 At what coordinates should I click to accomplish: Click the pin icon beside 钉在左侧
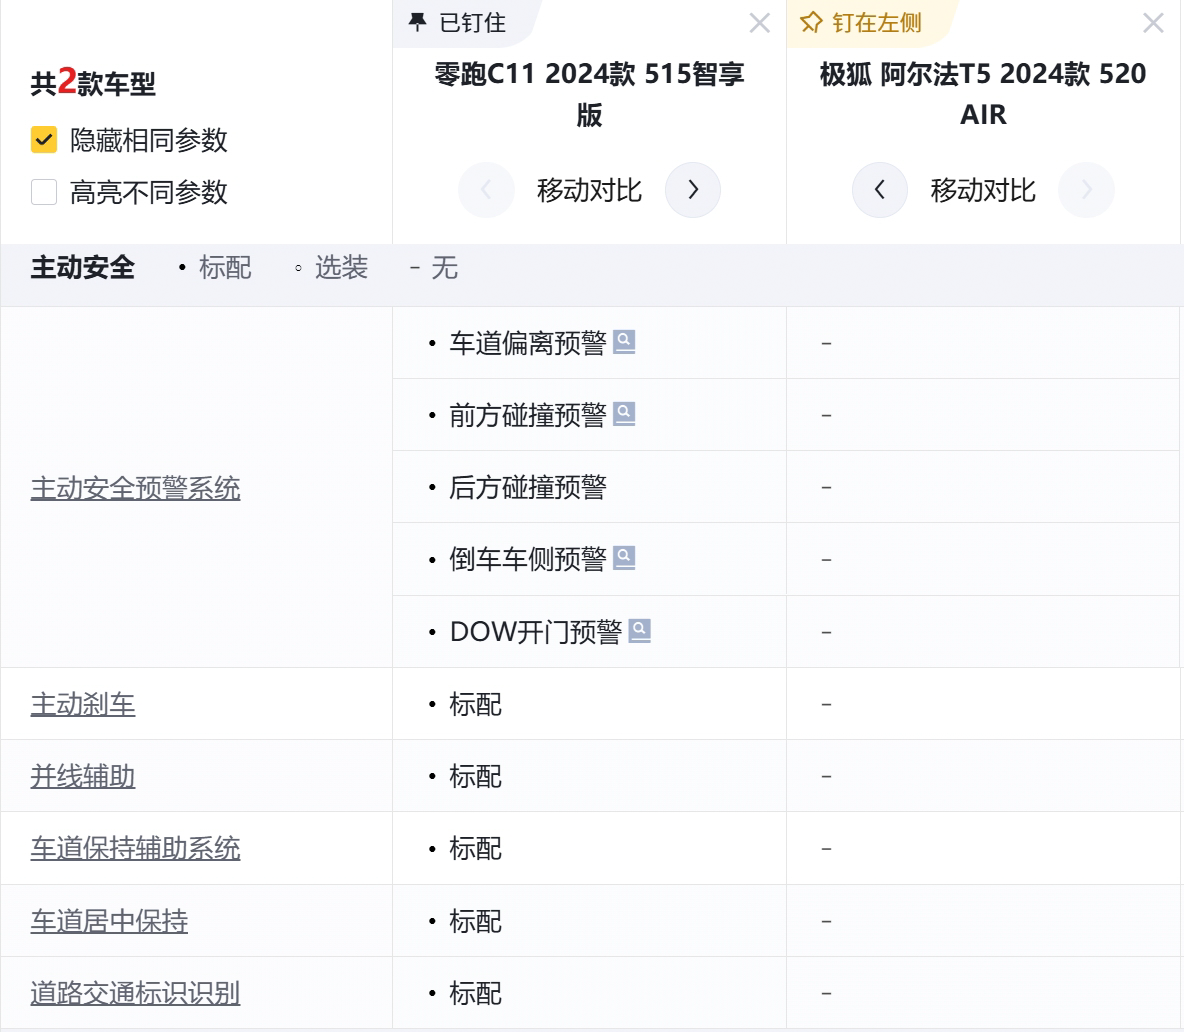tap(811, 23)
